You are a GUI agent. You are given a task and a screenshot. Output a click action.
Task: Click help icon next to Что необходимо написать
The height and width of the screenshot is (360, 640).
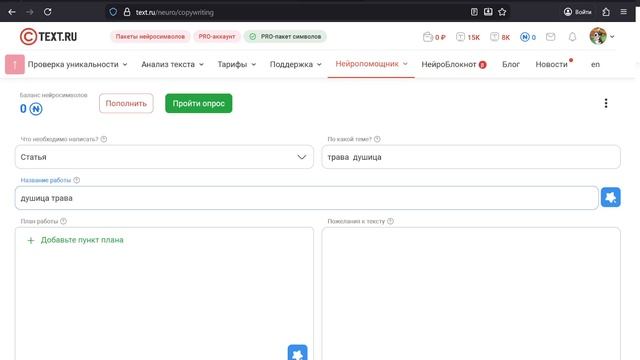pyautogui.click(x=104, y=139)
